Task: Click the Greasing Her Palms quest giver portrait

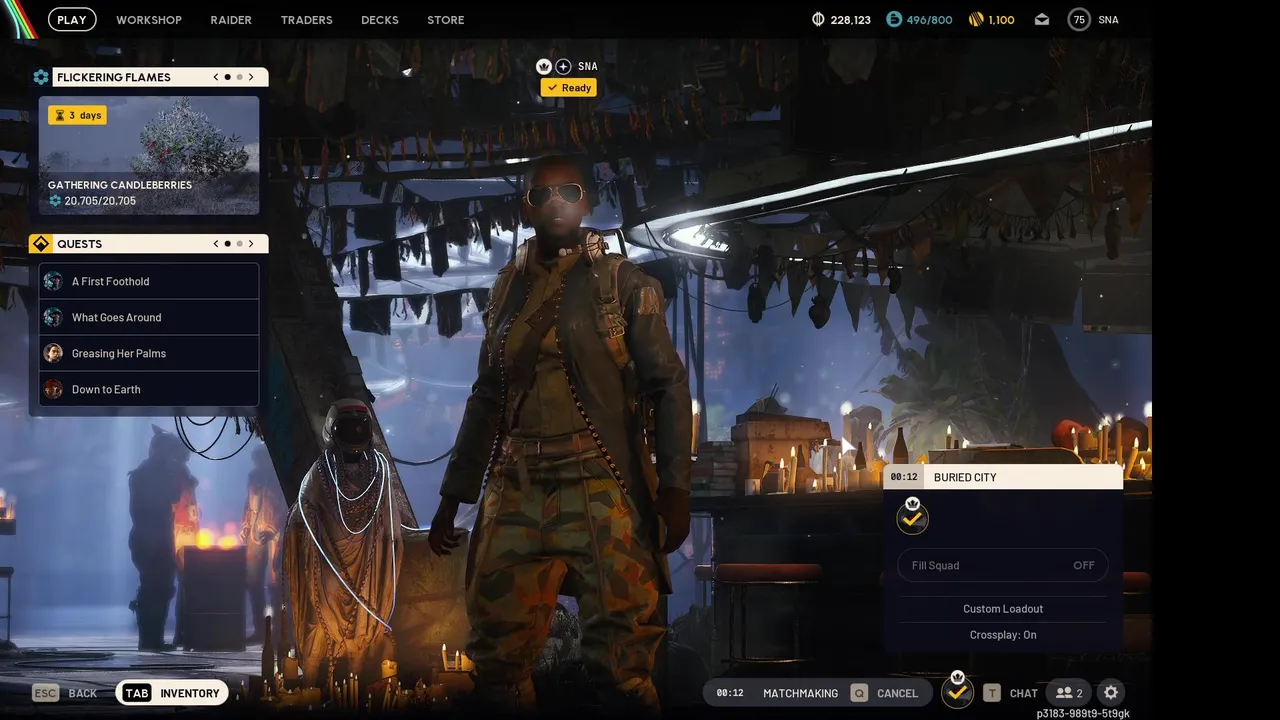Action: tap(53, 354)
